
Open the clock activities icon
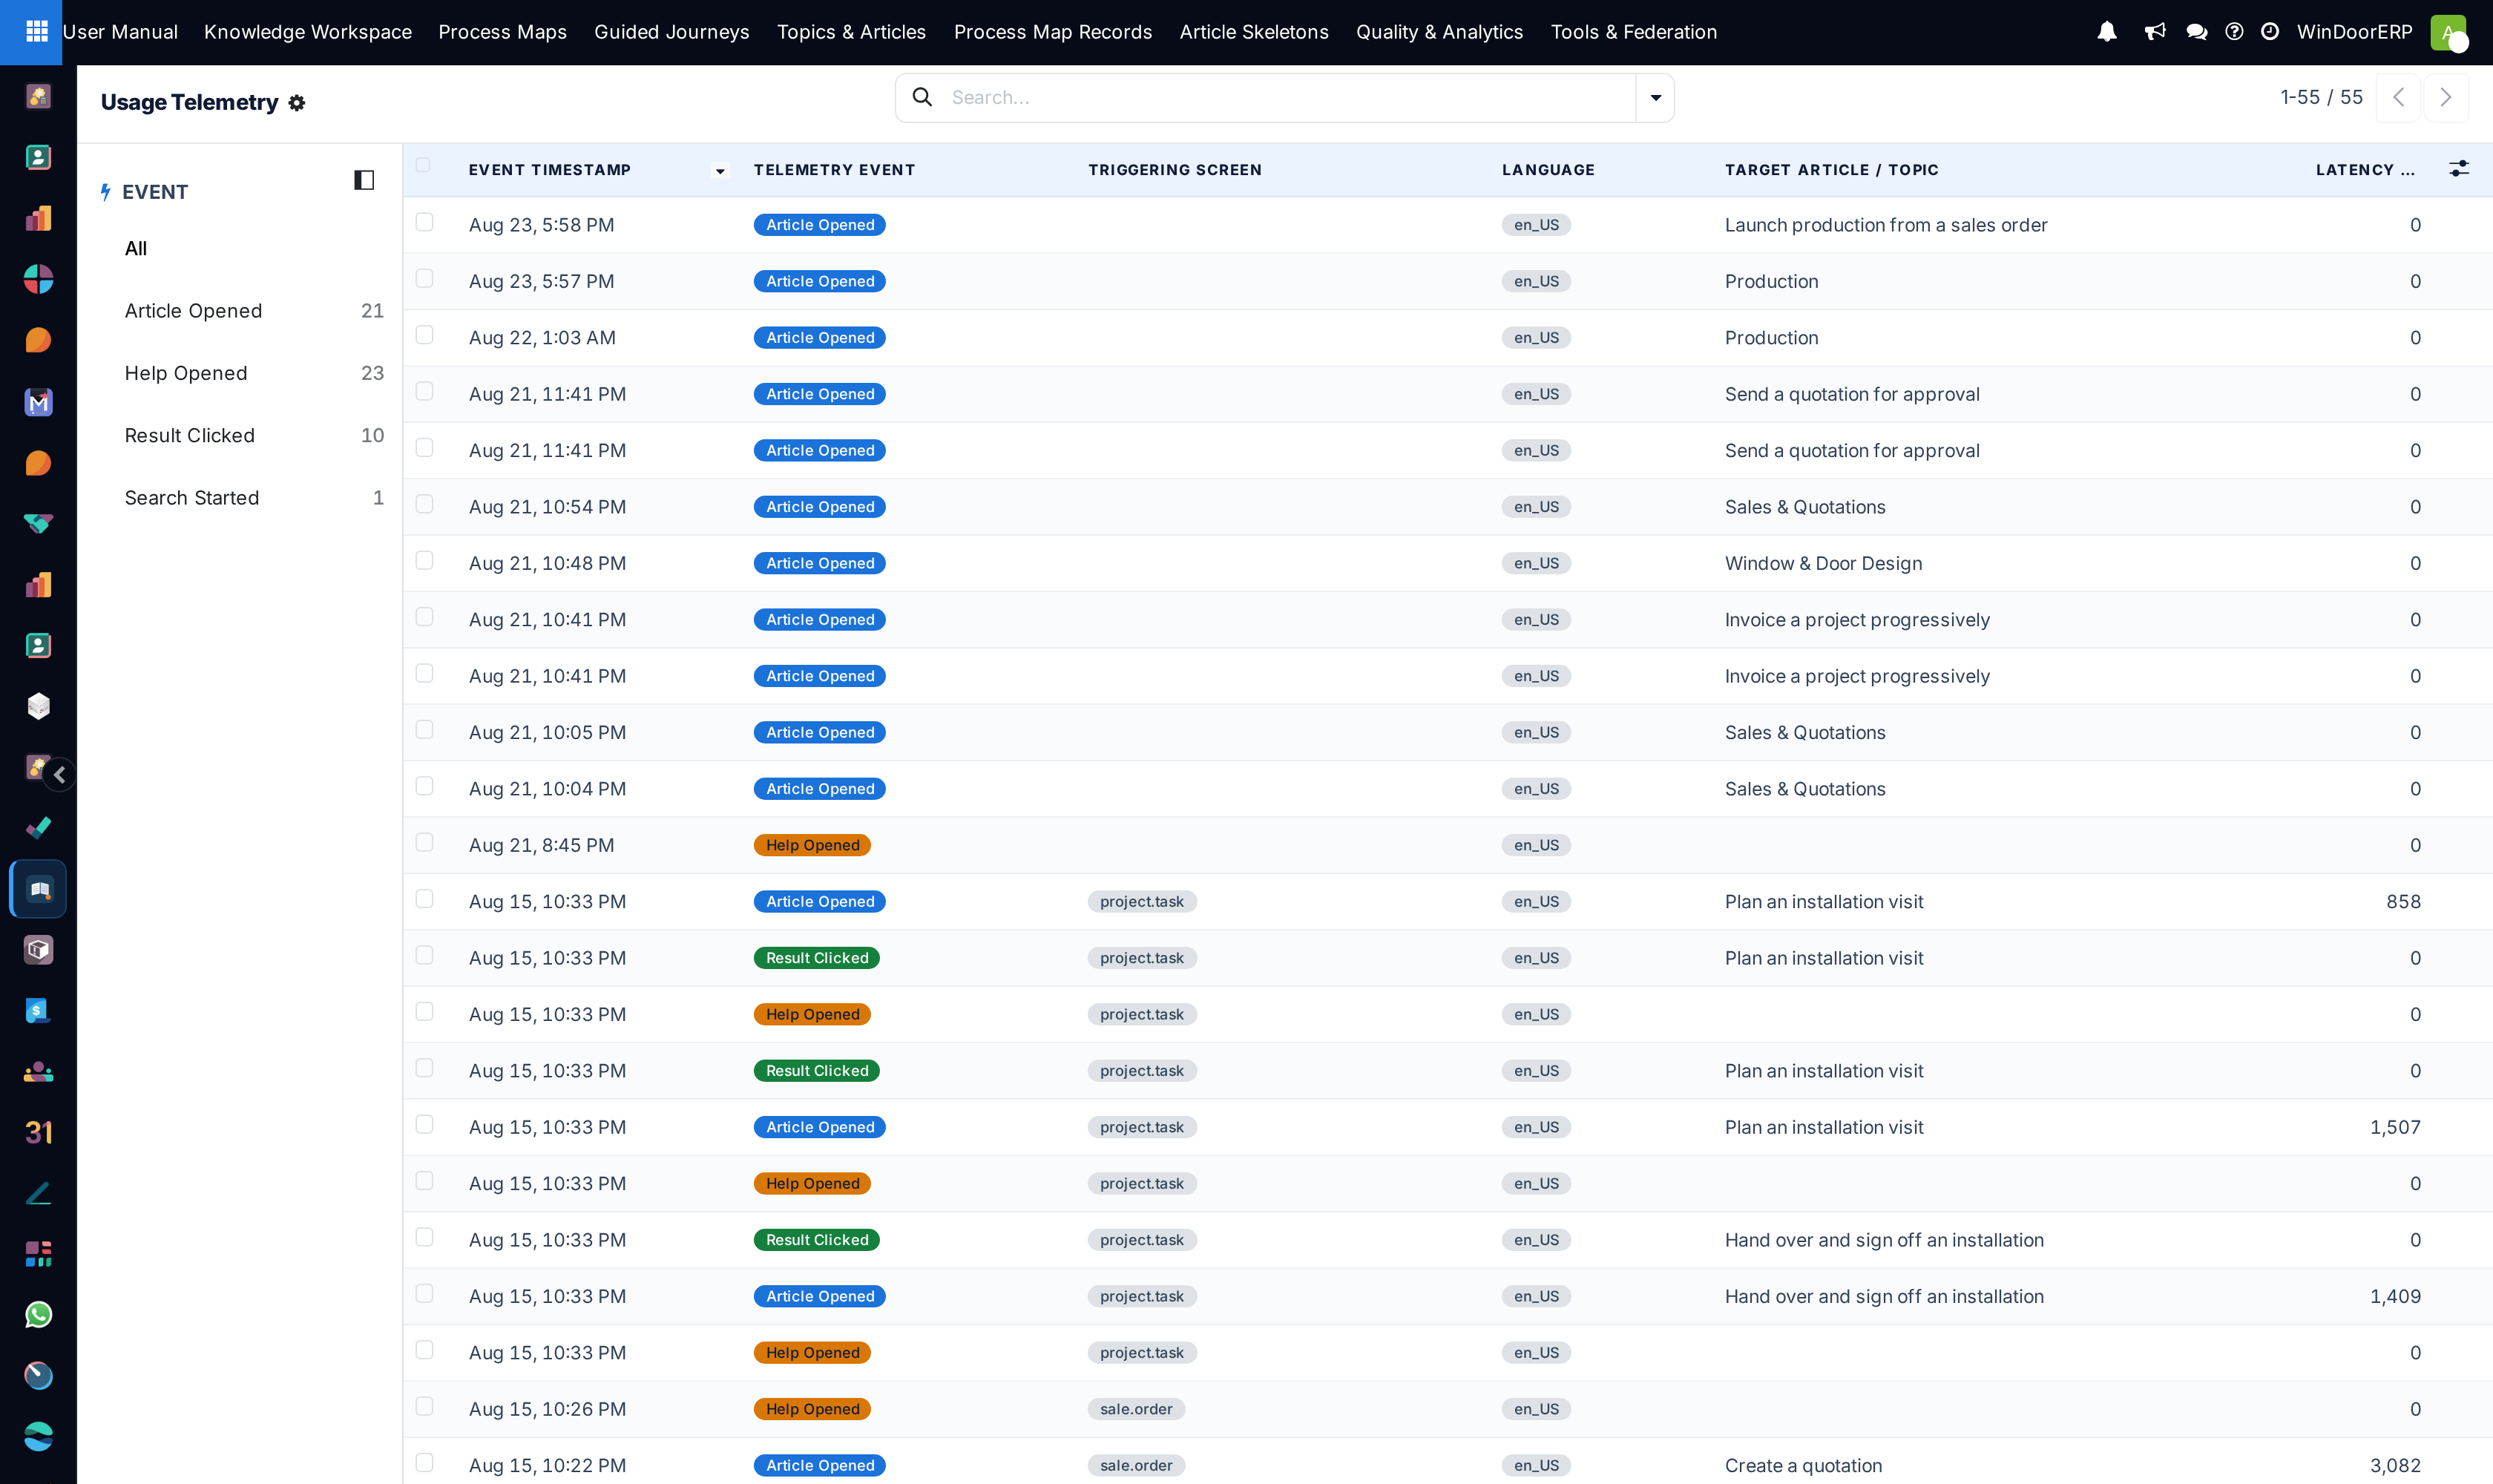(x=2270, y=32)
